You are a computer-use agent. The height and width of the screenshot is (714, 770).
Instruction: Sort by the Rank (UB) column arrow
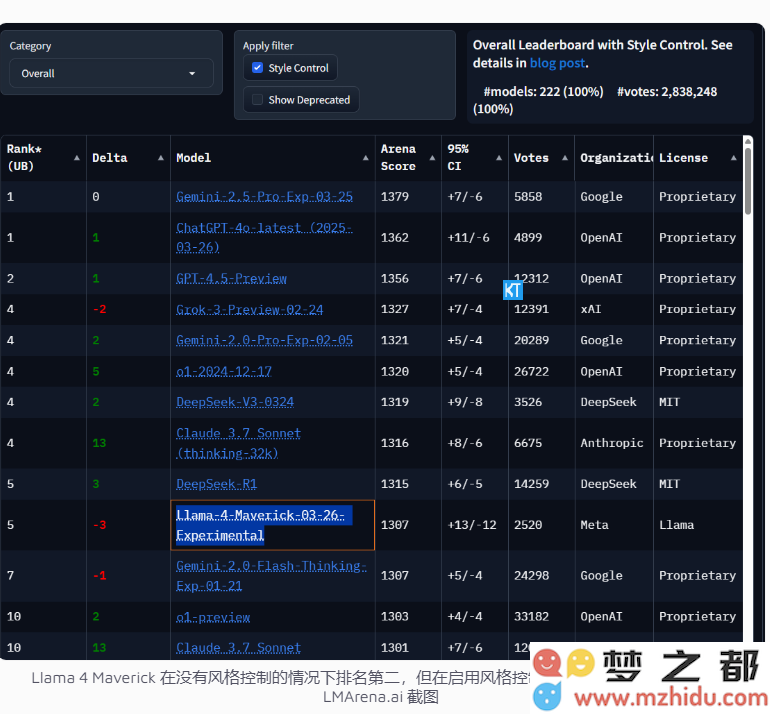pos(77,158)
